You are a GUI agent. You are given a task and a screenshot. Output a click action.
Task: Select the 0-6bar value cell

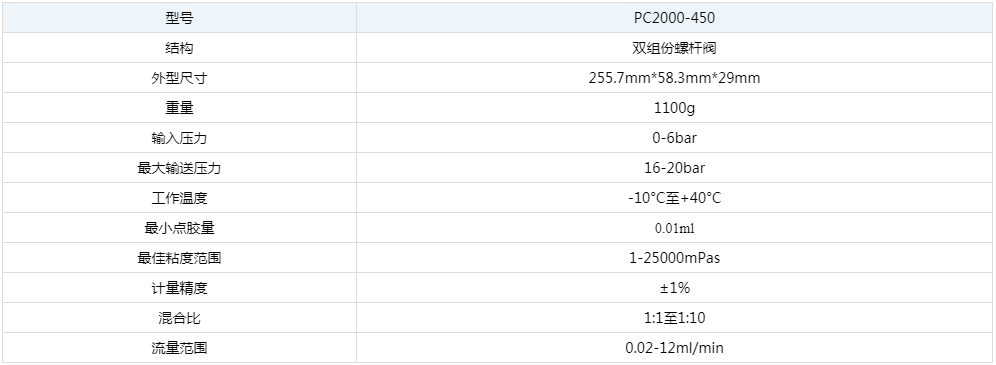tap(675, 138)
